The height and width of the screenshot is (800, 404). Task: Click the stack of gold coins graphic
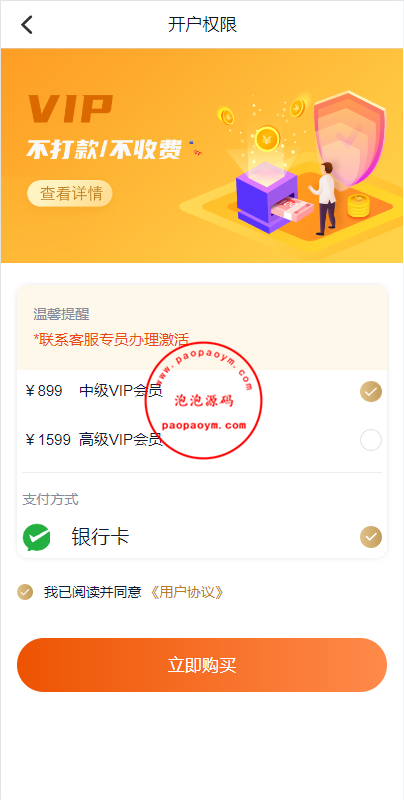[x=359, y=207]
